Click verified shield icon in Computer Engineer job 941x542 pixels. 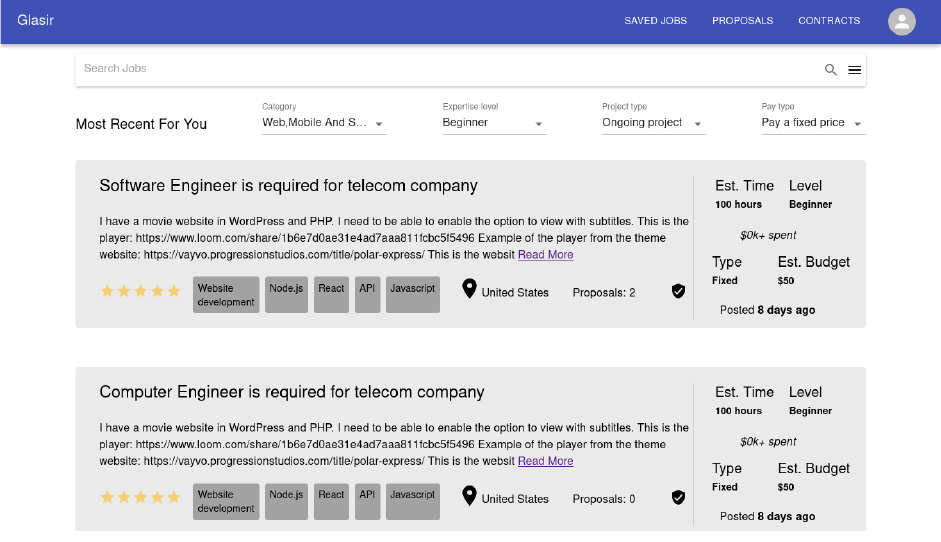pyautogui.click(x=678, y=497)
